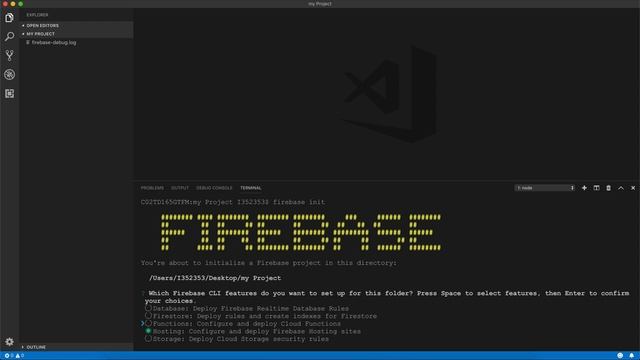Open the Explorer view in activity bar
Screen dimensions: 640x360
click(x=9, y=18)
